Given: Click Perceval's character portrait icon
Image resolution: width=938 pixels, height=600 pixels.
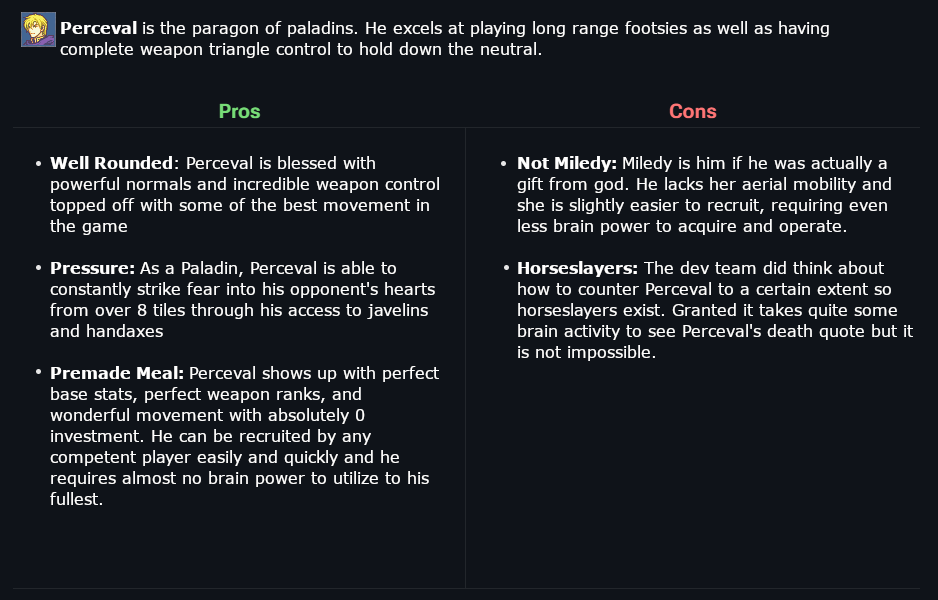Looking at the screenshot, I should click(x=38, y=29).
